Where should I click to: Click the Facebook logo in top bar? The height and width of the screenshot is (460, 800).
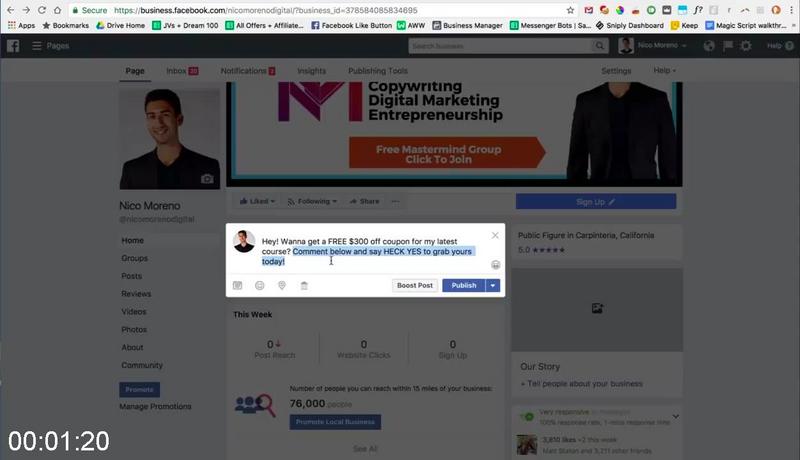13,46
